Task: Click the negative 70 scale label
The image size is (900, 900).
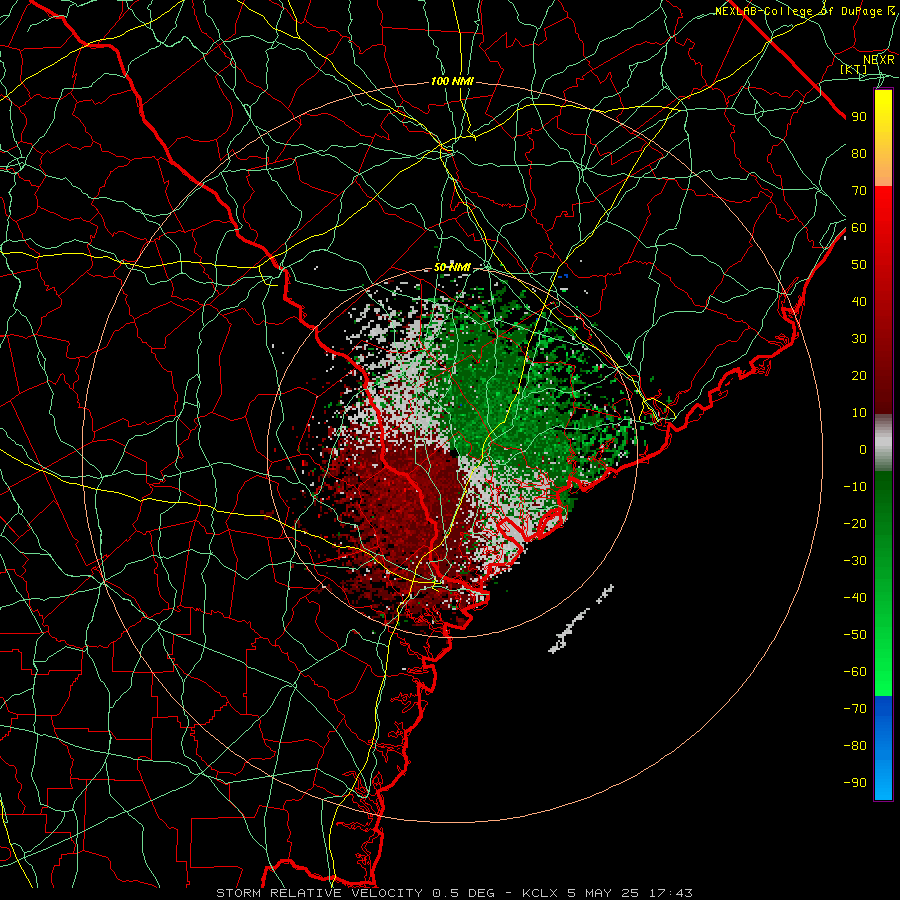Action: (x=855, y=709)
